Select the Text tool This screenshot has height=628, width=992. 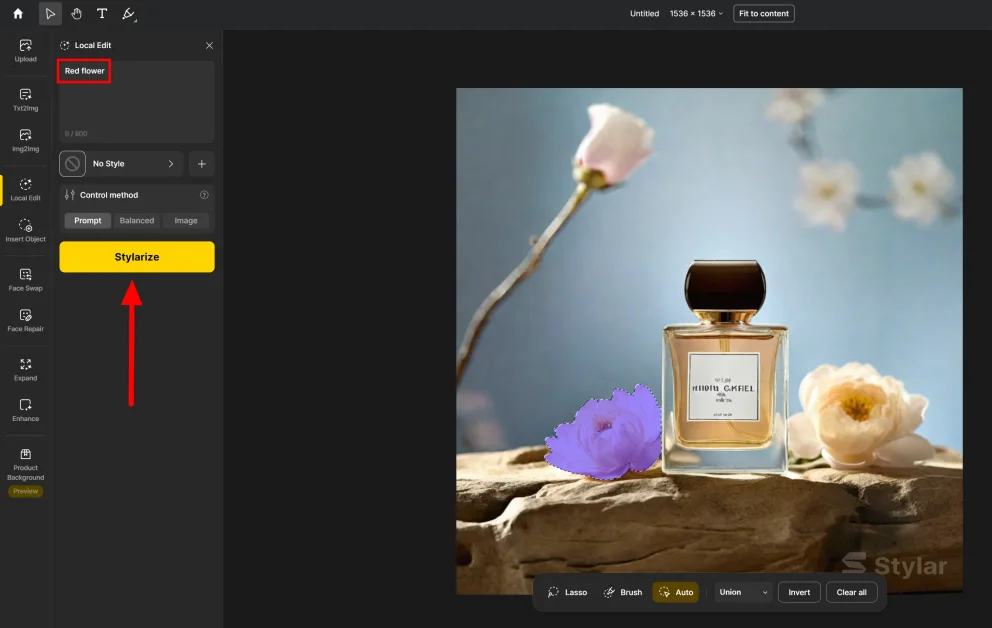coord(102,14)
